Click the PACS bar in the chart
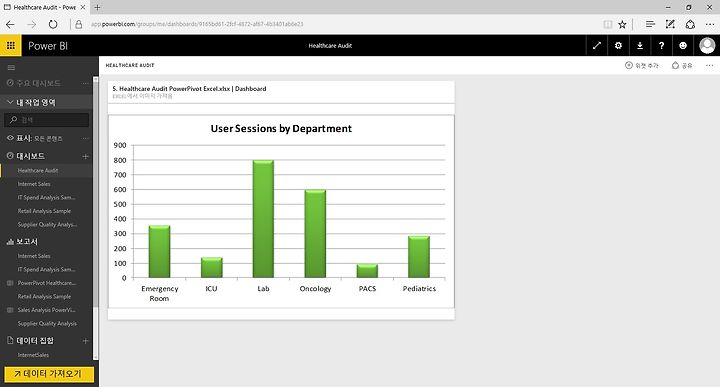 [x=367, y=271]
